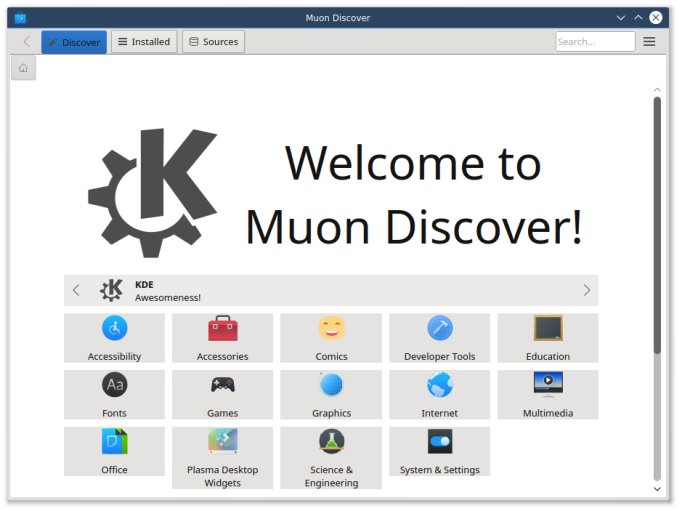The width and height of the screenshot is (680, 511).
Task: Switch to the Sources tab
Action: tap(213, 42)
